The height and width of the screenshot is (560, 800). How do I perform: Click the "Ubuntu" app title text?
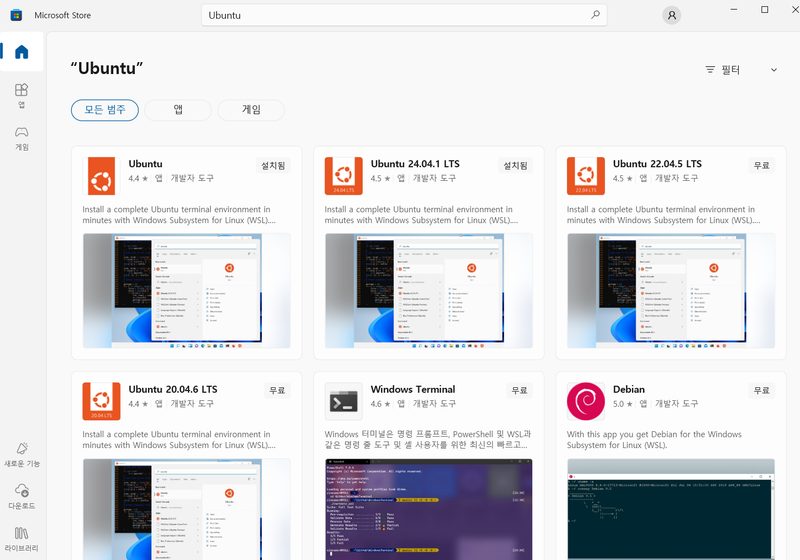[145, 164]
